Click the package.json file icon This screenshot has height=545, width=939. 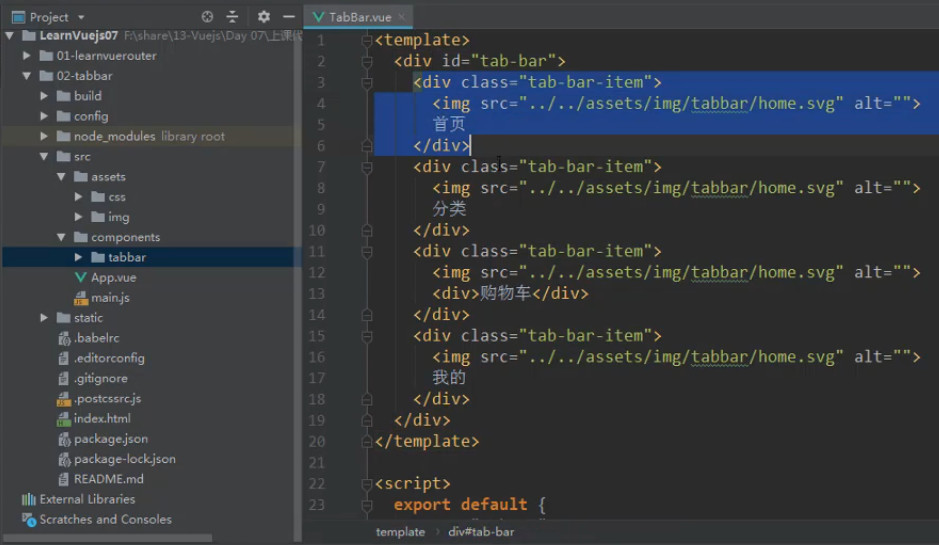63,439
